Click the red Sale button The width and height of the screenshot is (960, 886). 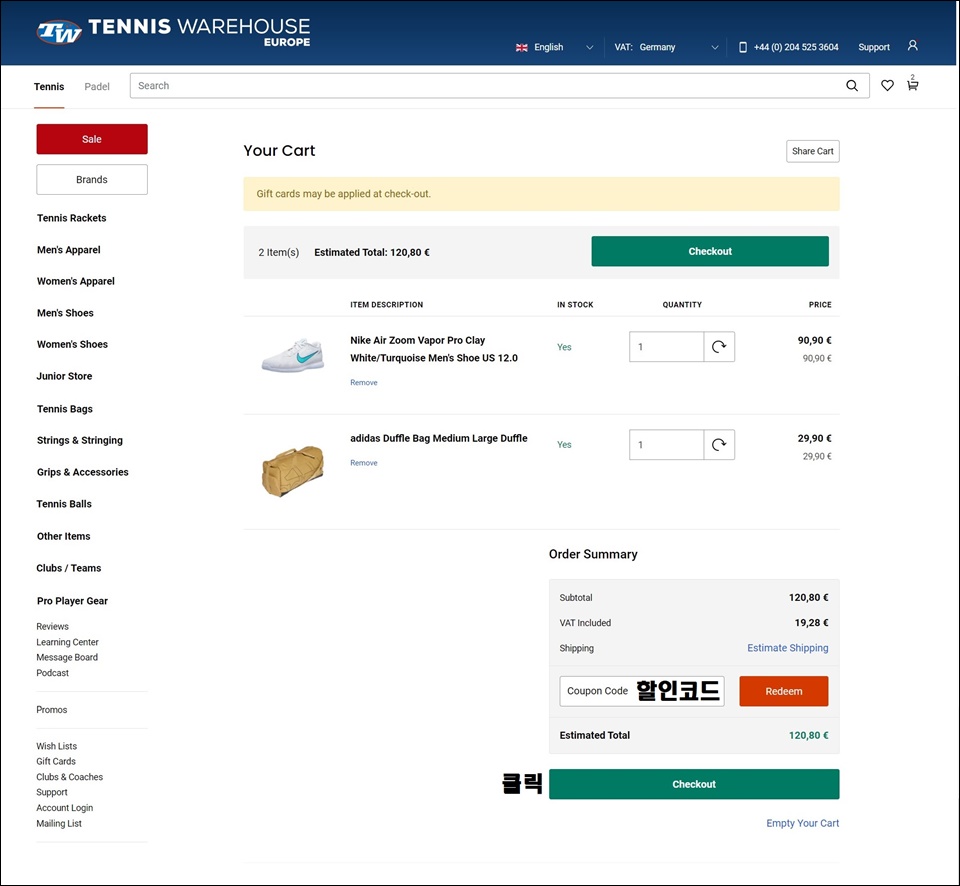pyautogui.click(x=92, y=139)
